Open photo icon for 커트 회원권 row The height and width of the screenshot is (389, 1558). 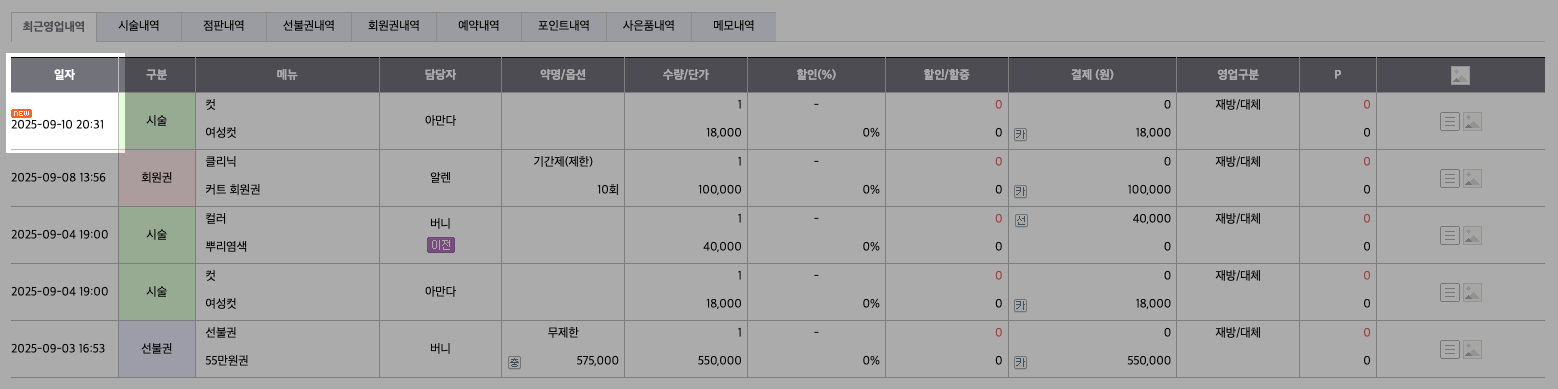1471,179
